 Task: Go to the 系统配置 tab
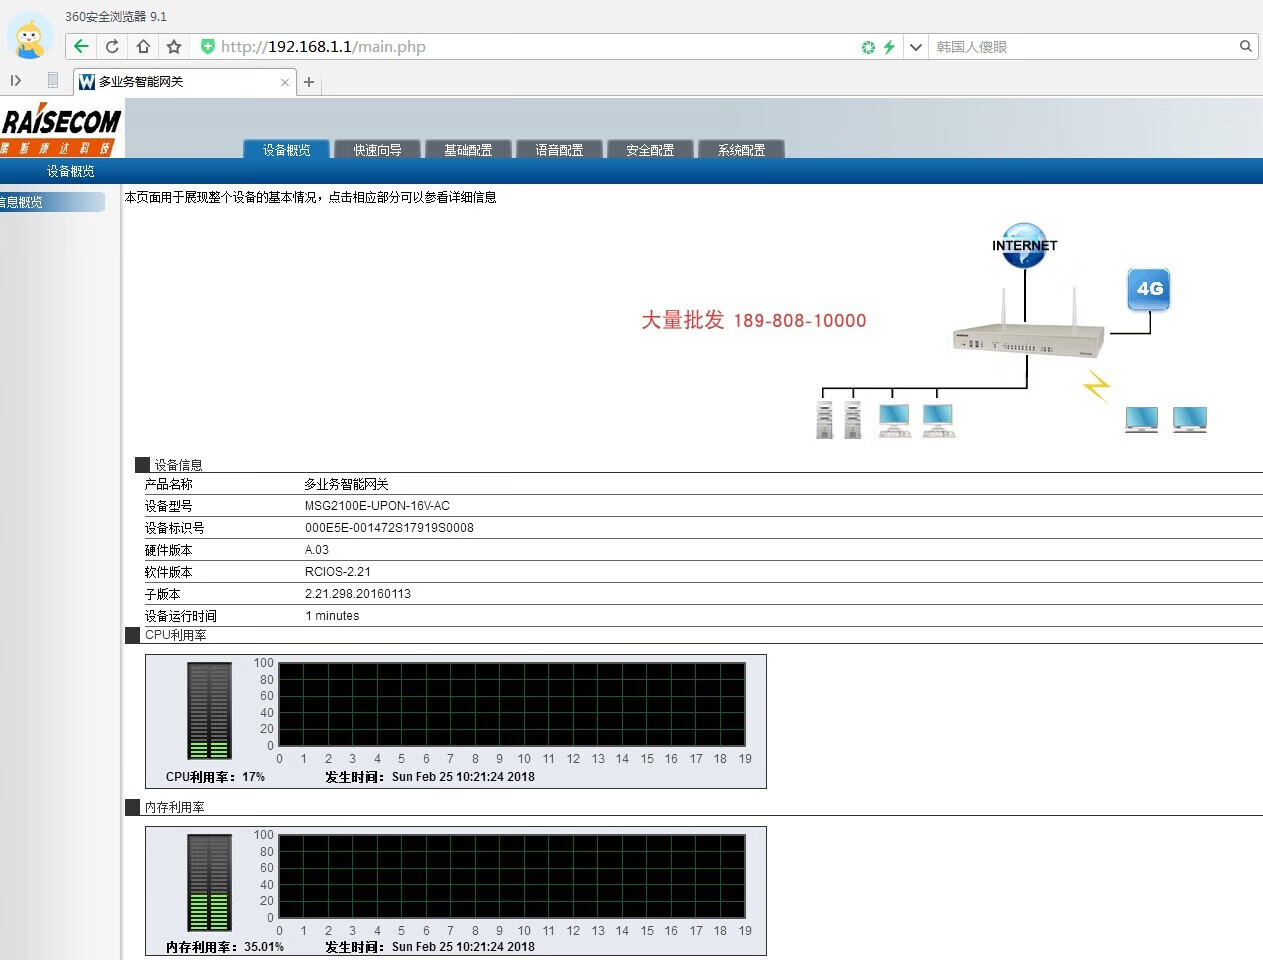(741, 150)
